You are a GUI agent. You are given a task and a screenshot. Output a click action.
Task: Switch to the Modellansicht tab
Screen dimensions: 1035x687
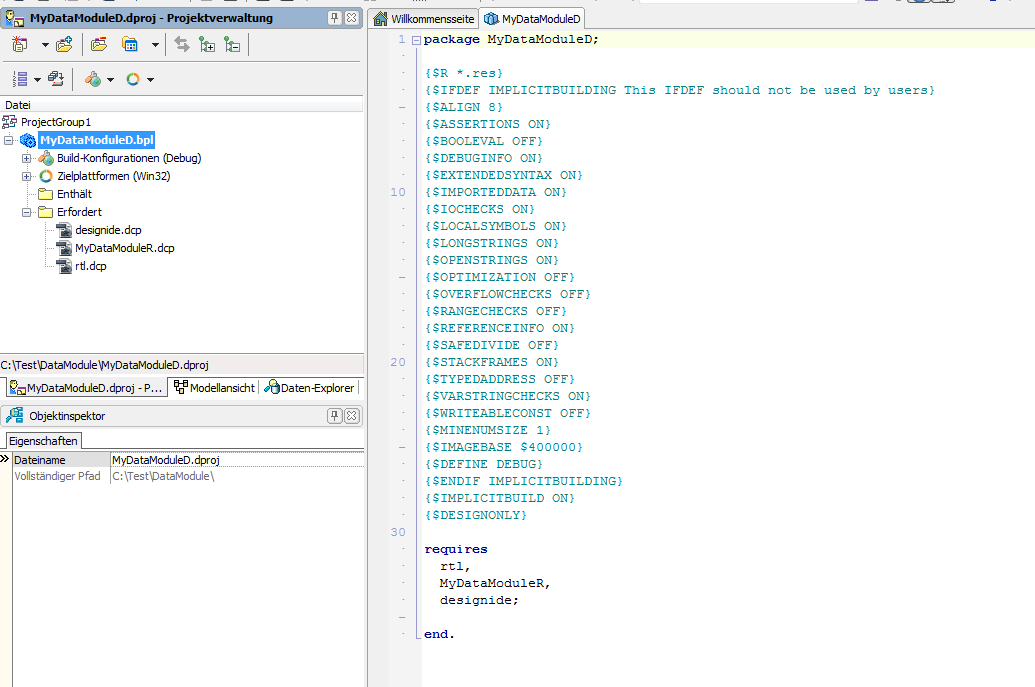215,387
